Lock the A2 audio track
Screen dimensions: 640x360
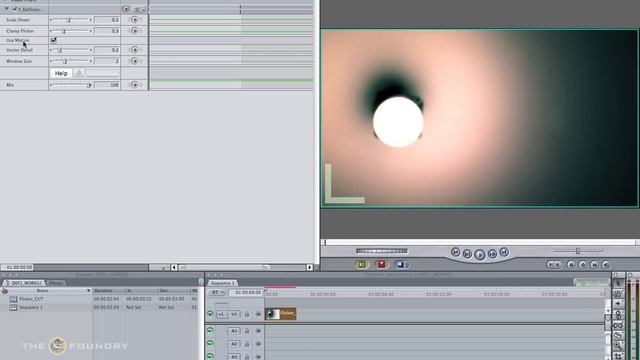[x=247, y=344]
